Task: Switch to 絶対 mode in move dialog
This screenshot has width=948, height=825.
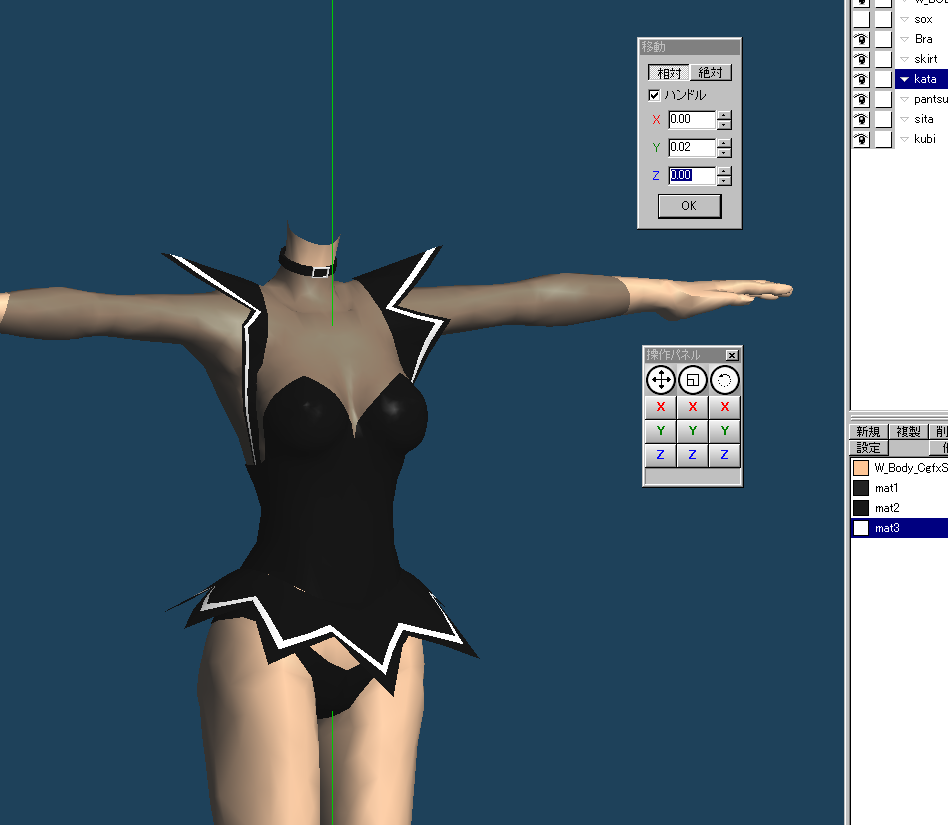Action: (711, 73)
